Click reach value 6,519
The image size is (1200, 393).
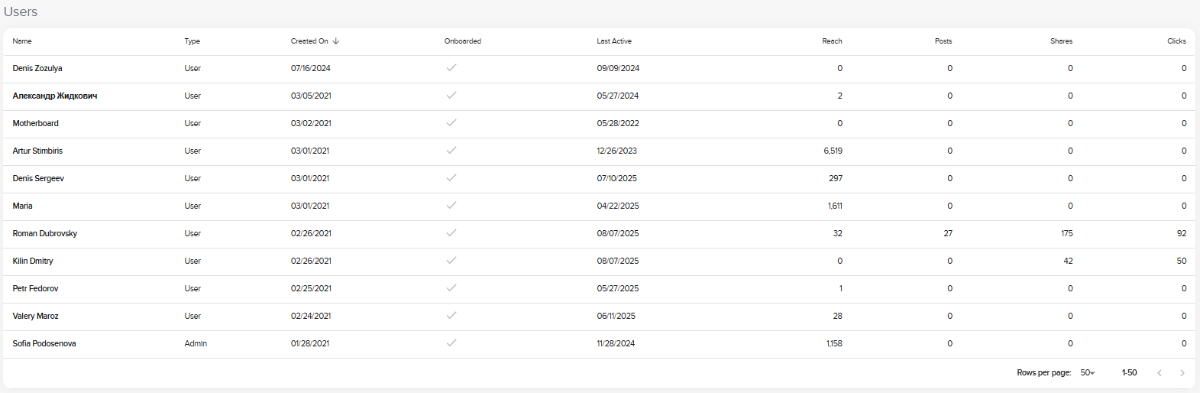[832, 151]
